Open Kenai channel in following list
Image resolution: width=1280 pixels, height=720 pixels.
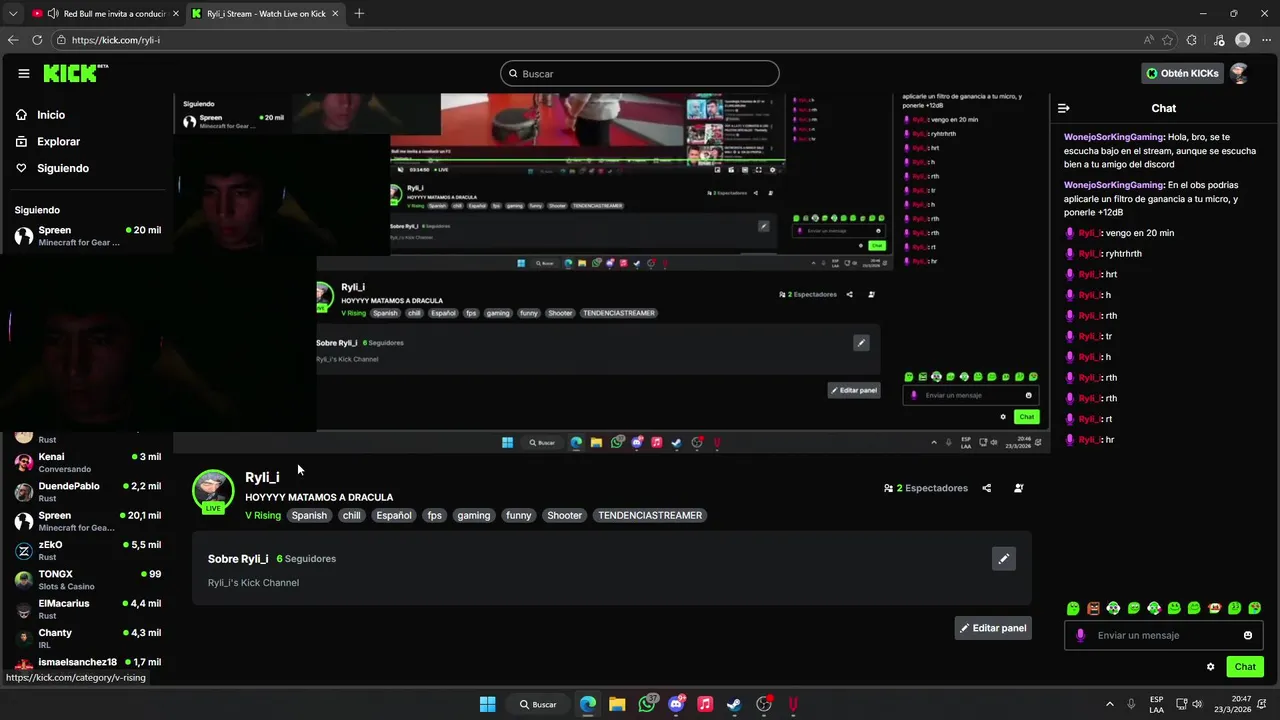pos(87,462)
